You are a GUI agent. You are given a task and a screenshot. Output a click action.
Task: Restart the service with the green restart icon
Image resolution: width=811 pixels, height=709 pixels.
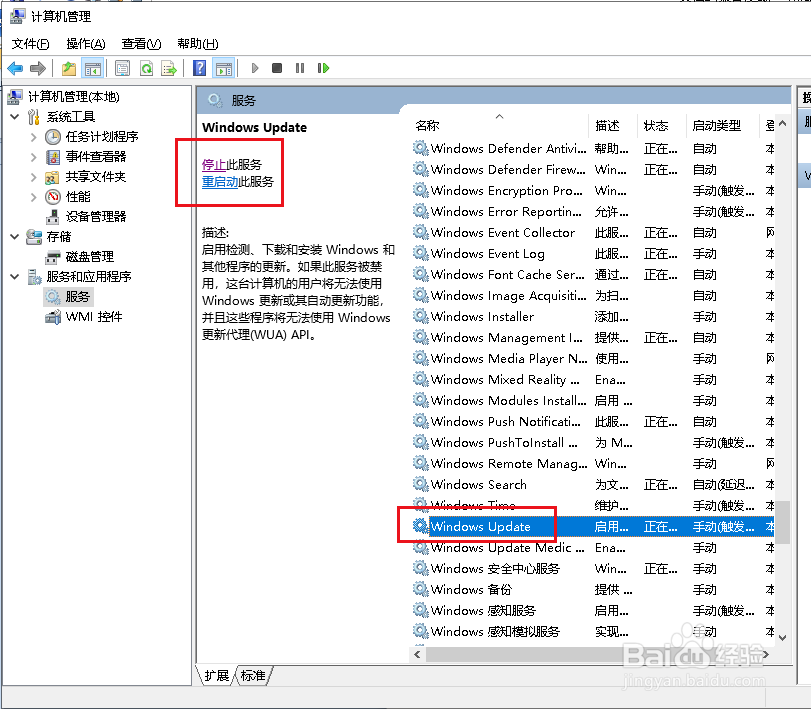point(323,68)
